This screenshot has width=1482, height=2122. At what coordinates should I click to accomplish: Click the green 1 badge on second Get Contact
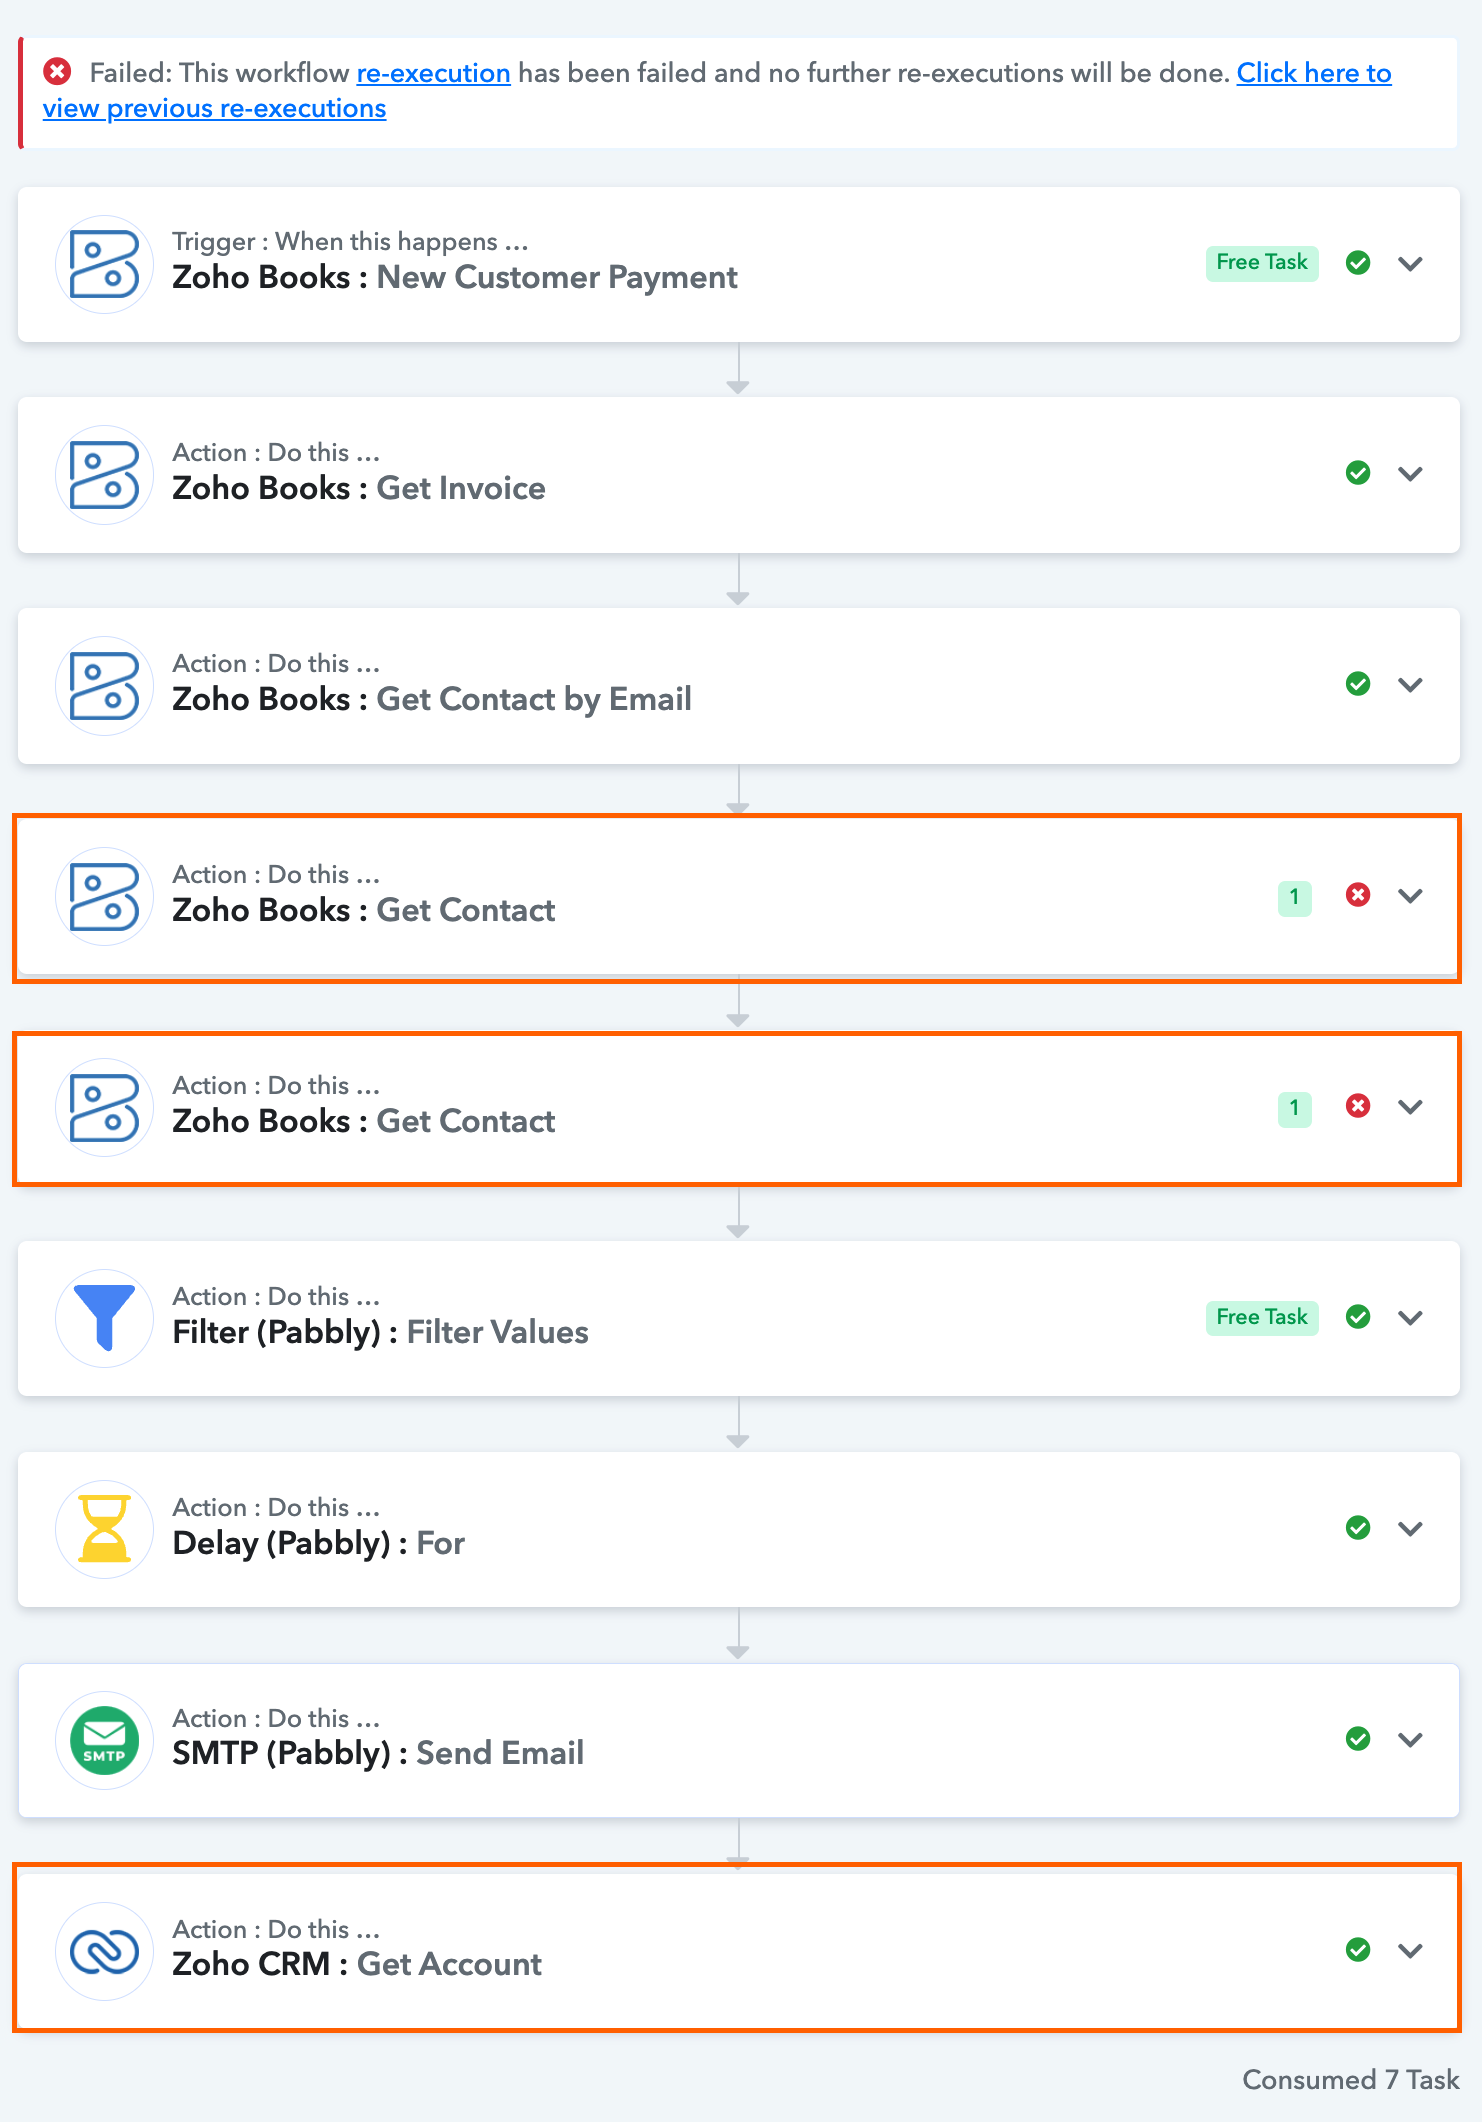[x=1295, y=1108]
